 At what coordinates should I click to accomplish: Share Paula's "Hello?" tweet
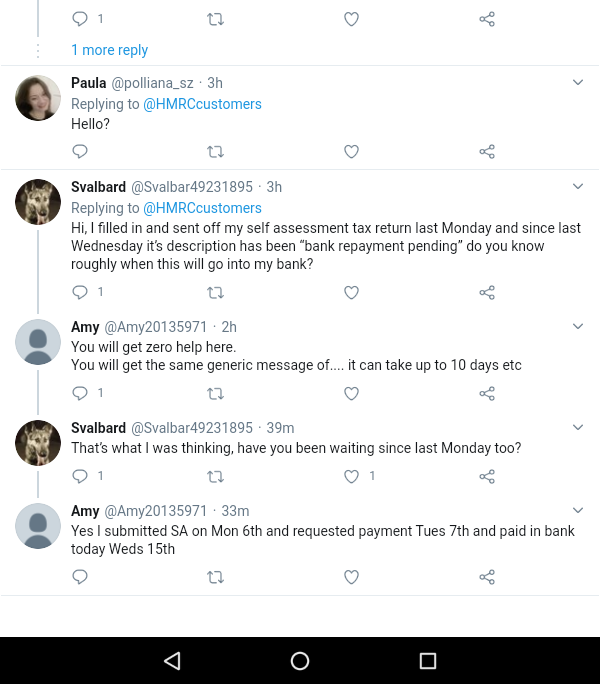pos(487,152)
